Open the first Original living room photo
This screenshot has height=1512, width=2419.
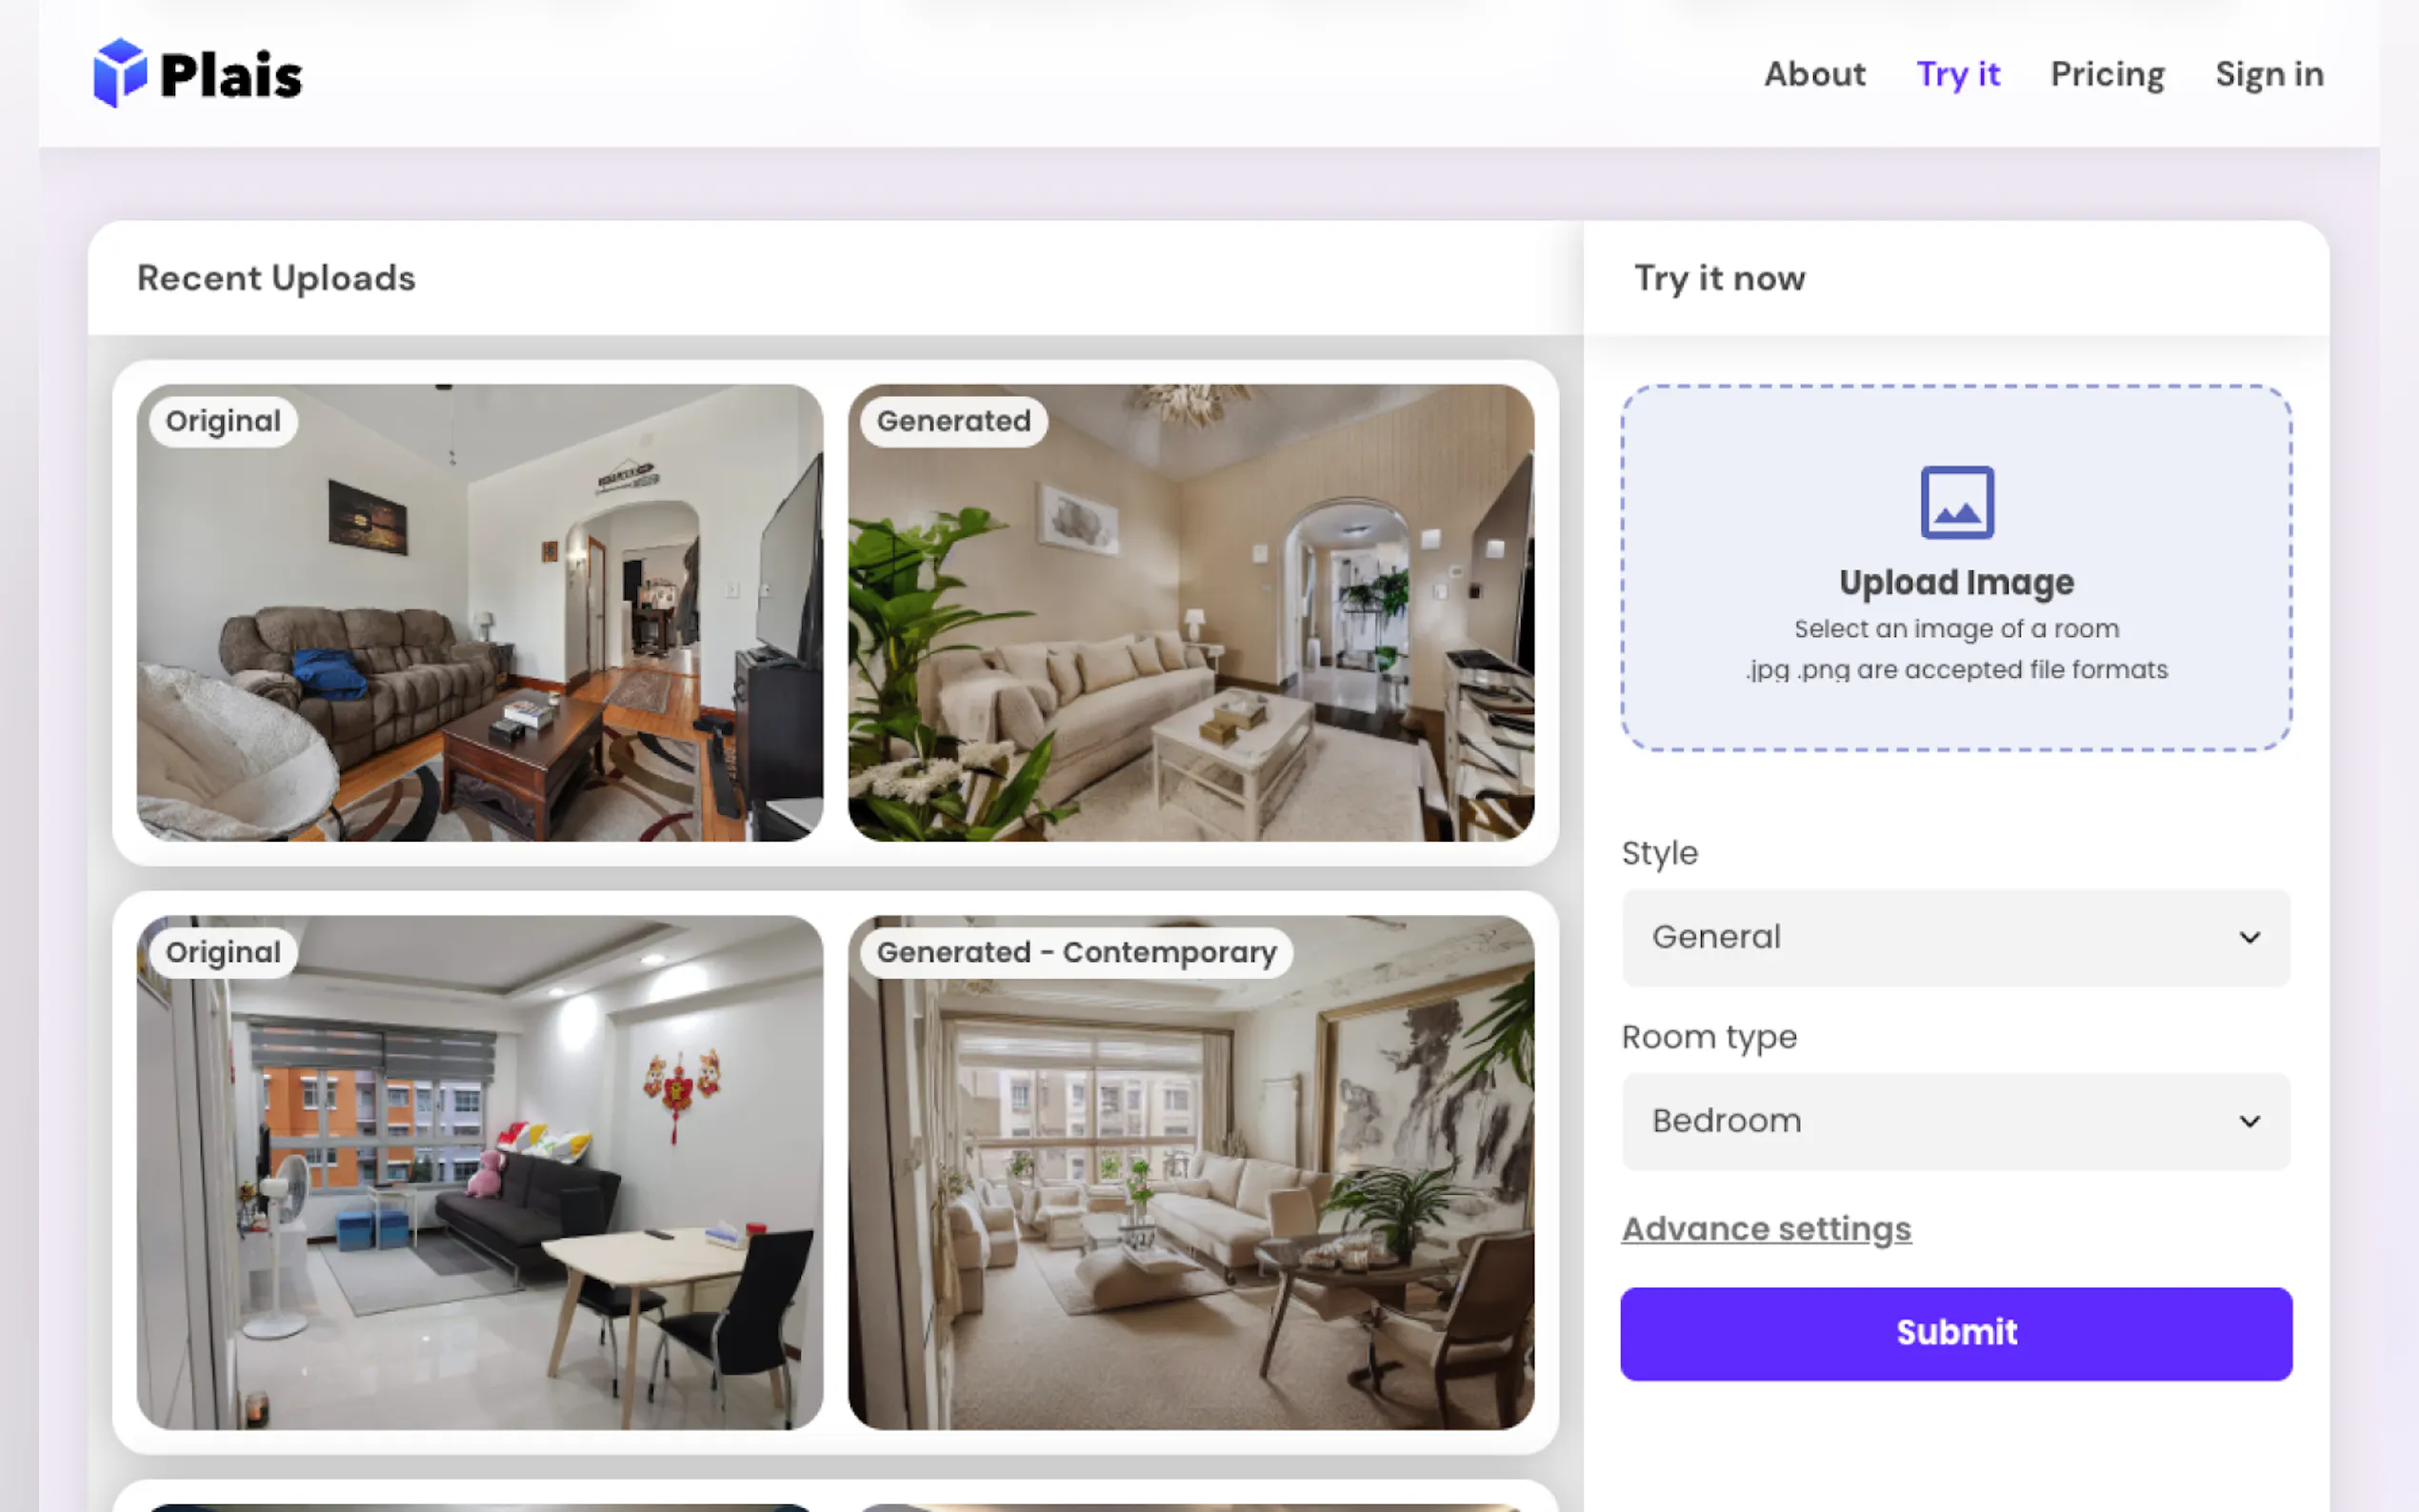click(x=480, y=640)
